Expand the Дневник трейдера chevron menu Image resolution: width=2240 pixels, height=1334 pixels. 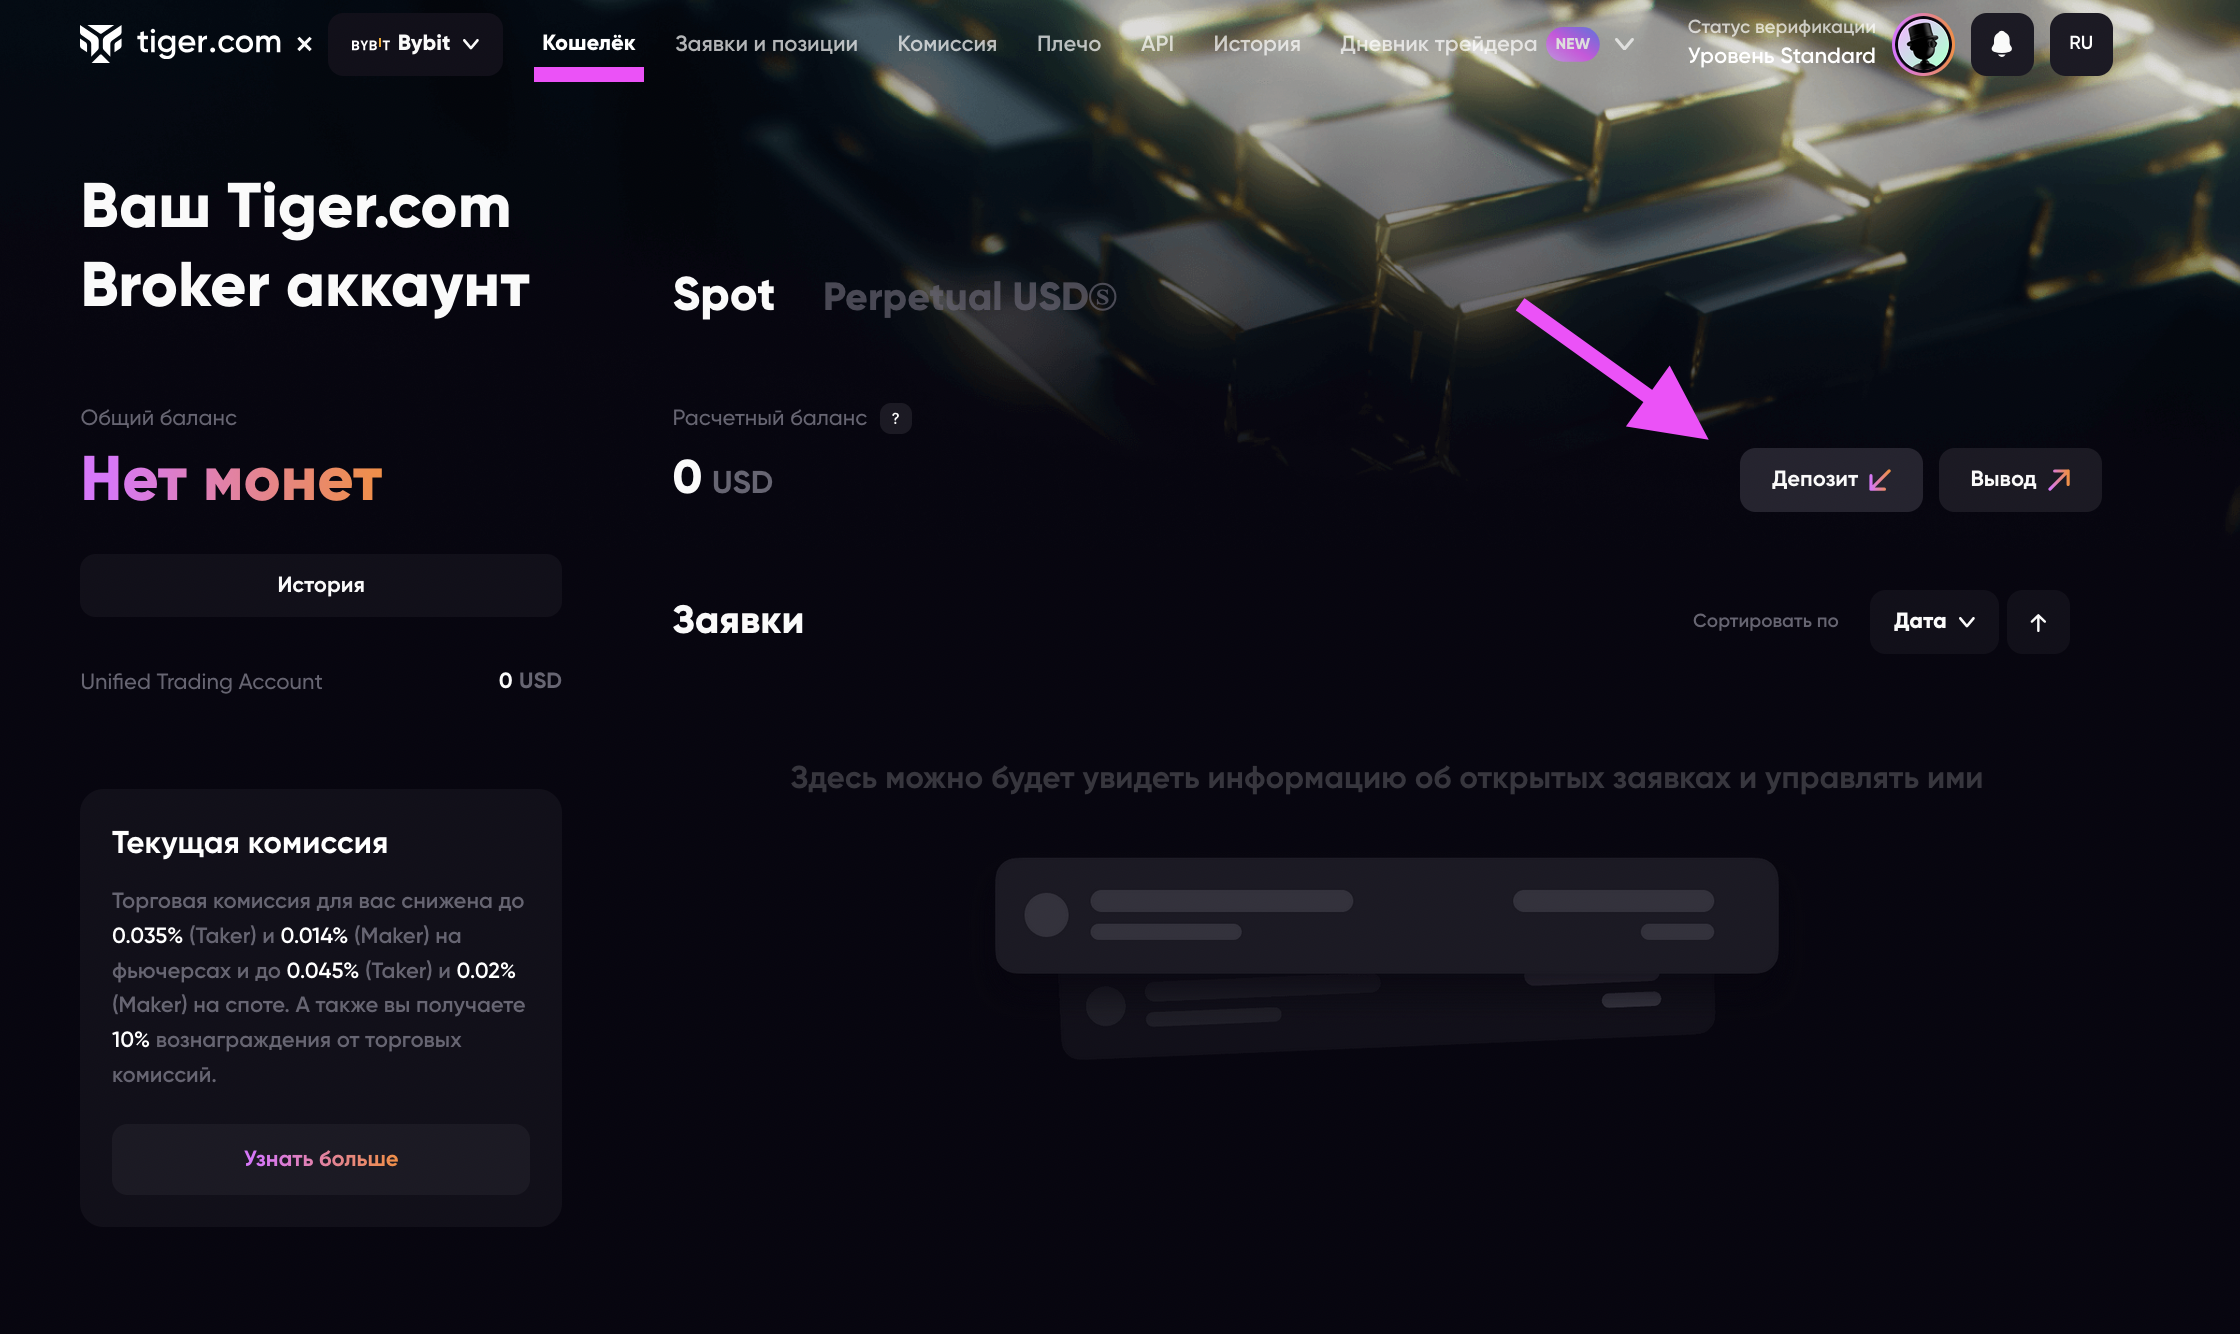click(x=1625, y=44)
